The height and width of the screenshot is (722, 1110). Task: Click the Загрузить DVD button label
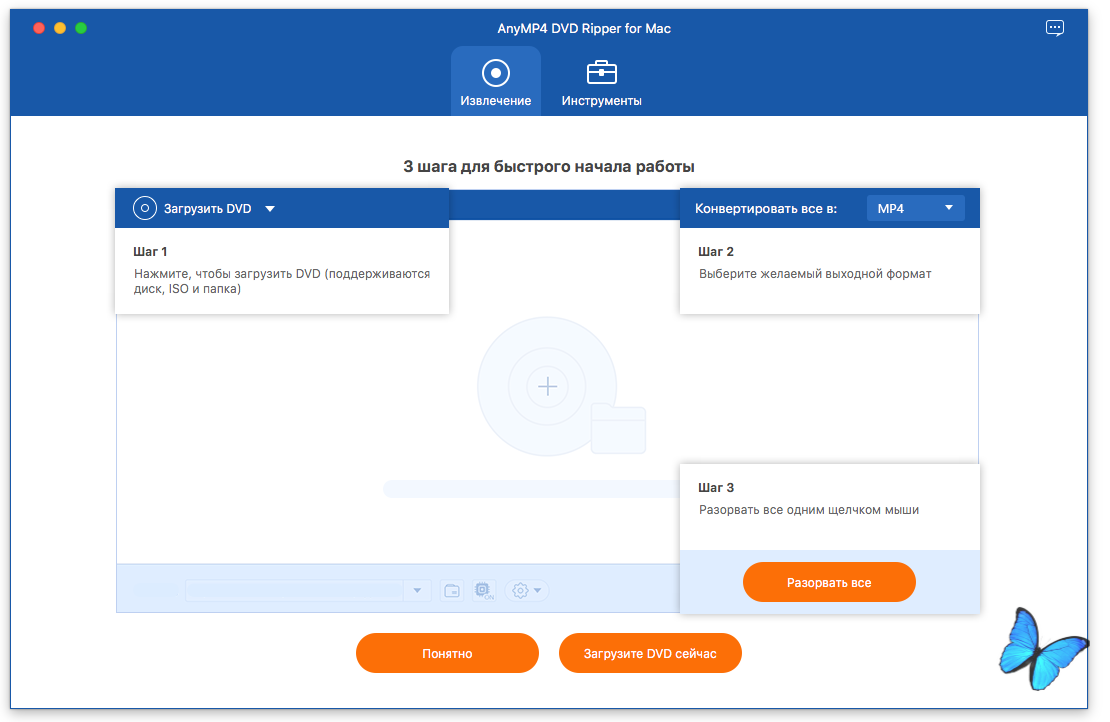[207, 209]
